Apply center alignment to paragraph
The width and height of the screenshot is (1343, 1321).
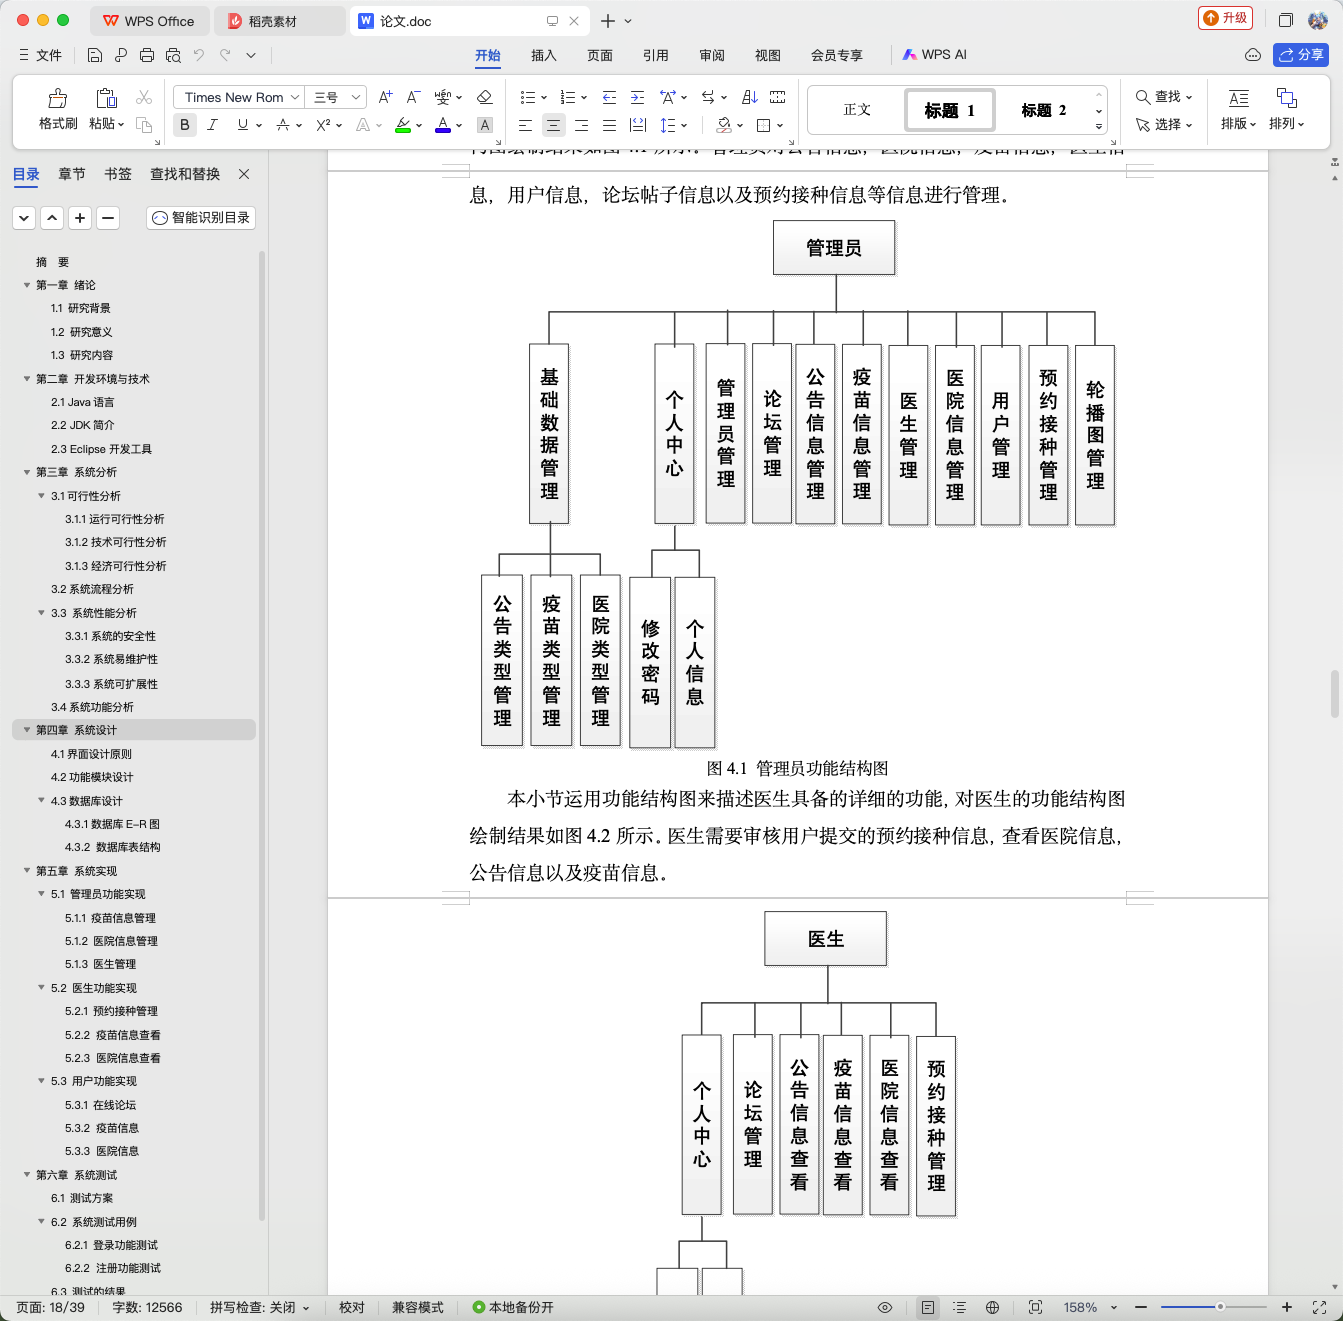[x=553, y=125]
